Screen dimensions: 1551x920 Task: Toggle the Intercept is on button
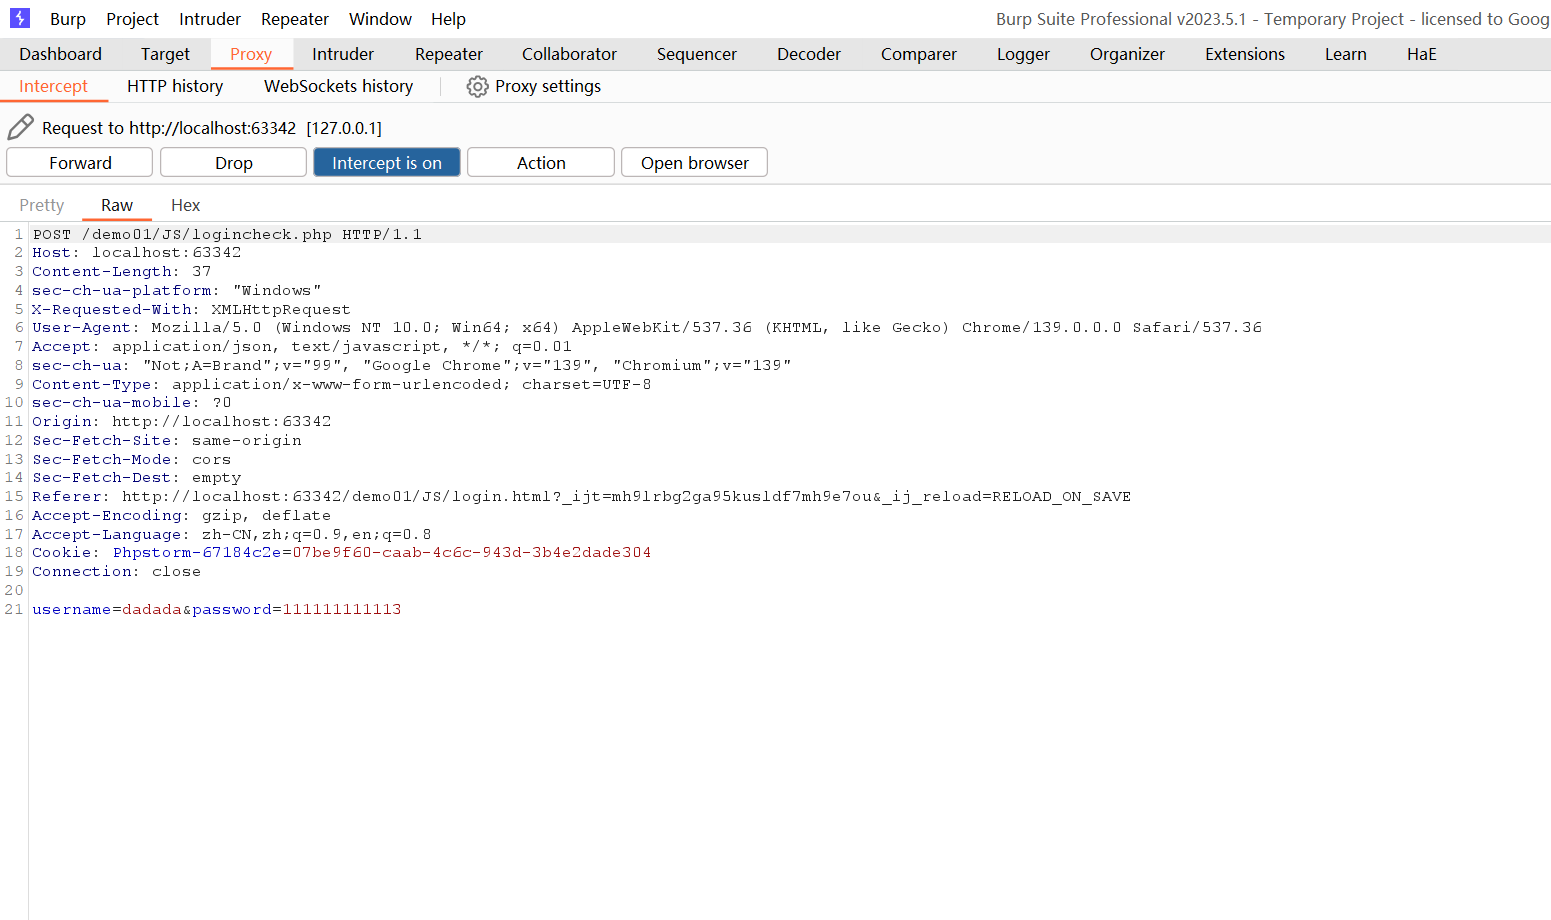(x=387, y=162)
